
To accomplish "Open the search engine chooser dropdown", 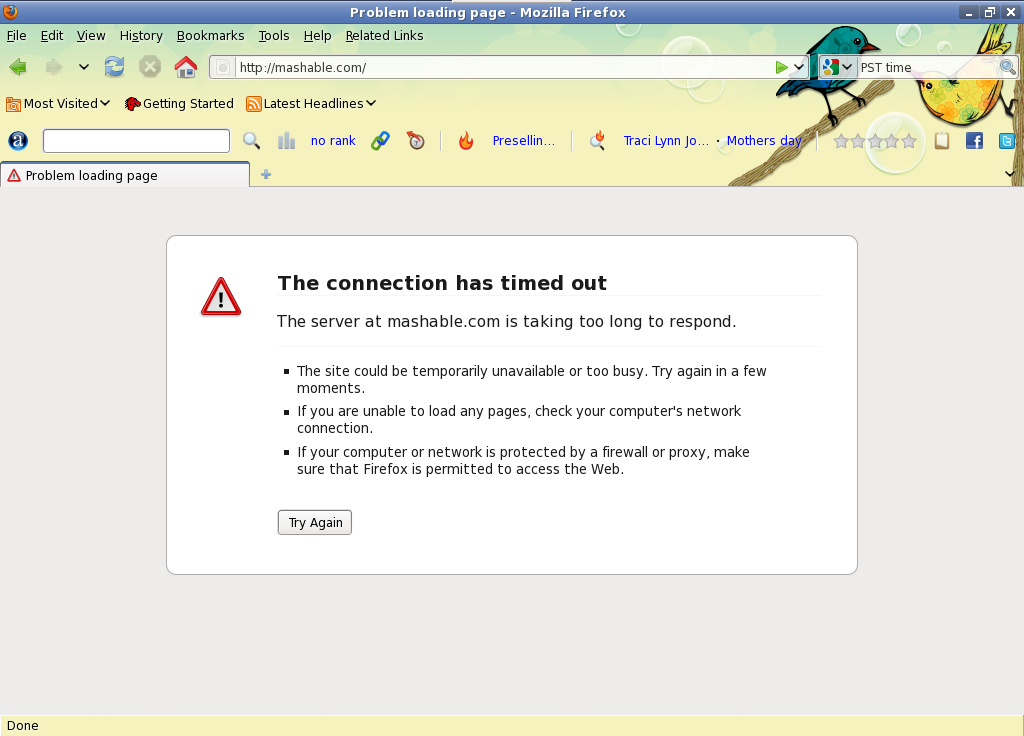I will 837,67.
